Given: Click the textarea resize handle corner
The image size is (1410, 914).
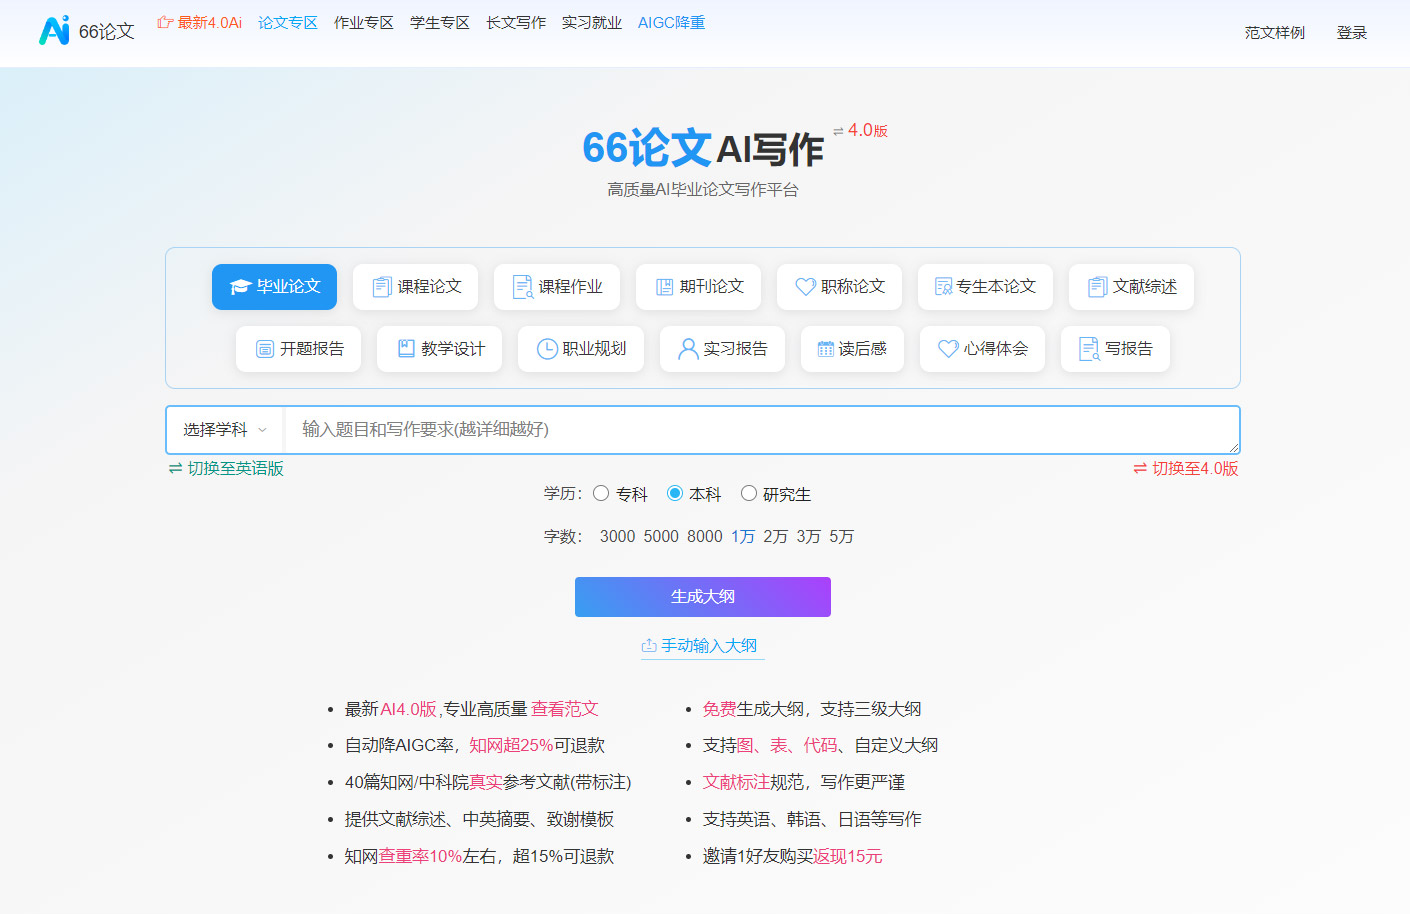Looking at the screenshot, I should click(1234, 447).
